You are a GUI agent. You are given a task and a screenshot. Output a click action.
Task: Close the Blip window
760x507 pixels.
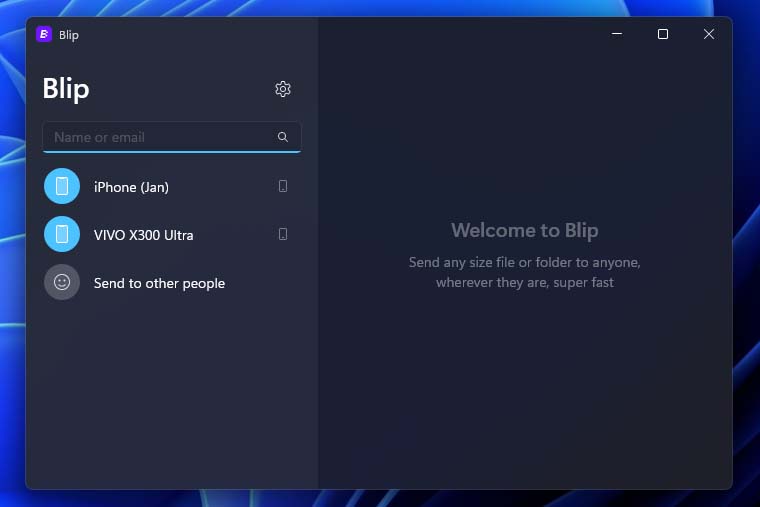point(709,34)
